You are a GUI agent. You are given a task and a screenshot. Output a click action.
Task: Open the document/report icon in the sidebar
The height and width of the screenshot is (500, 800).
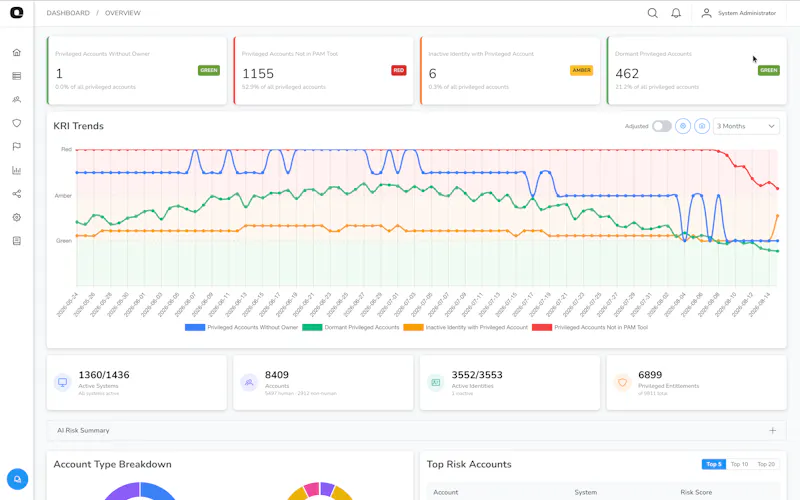click(17, 241)
